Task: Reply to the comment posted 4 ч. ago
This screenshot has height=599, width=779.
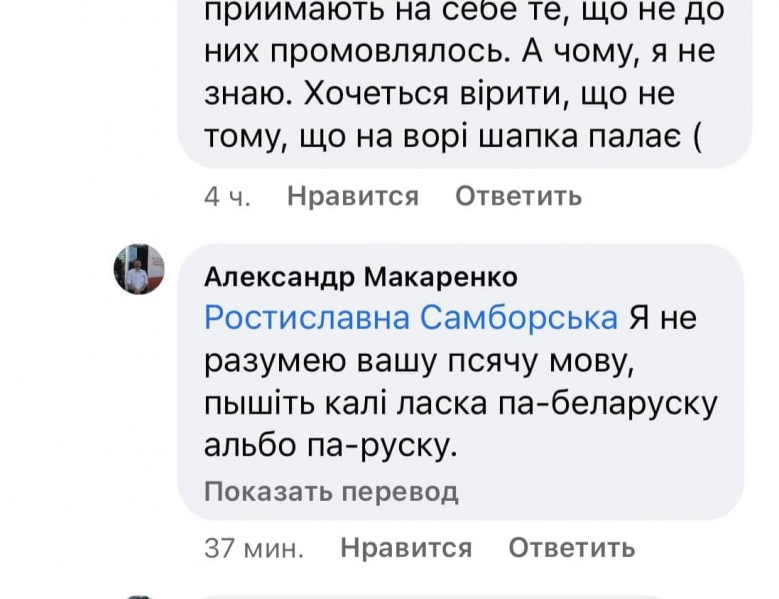Action: click(x=518, y=196)
